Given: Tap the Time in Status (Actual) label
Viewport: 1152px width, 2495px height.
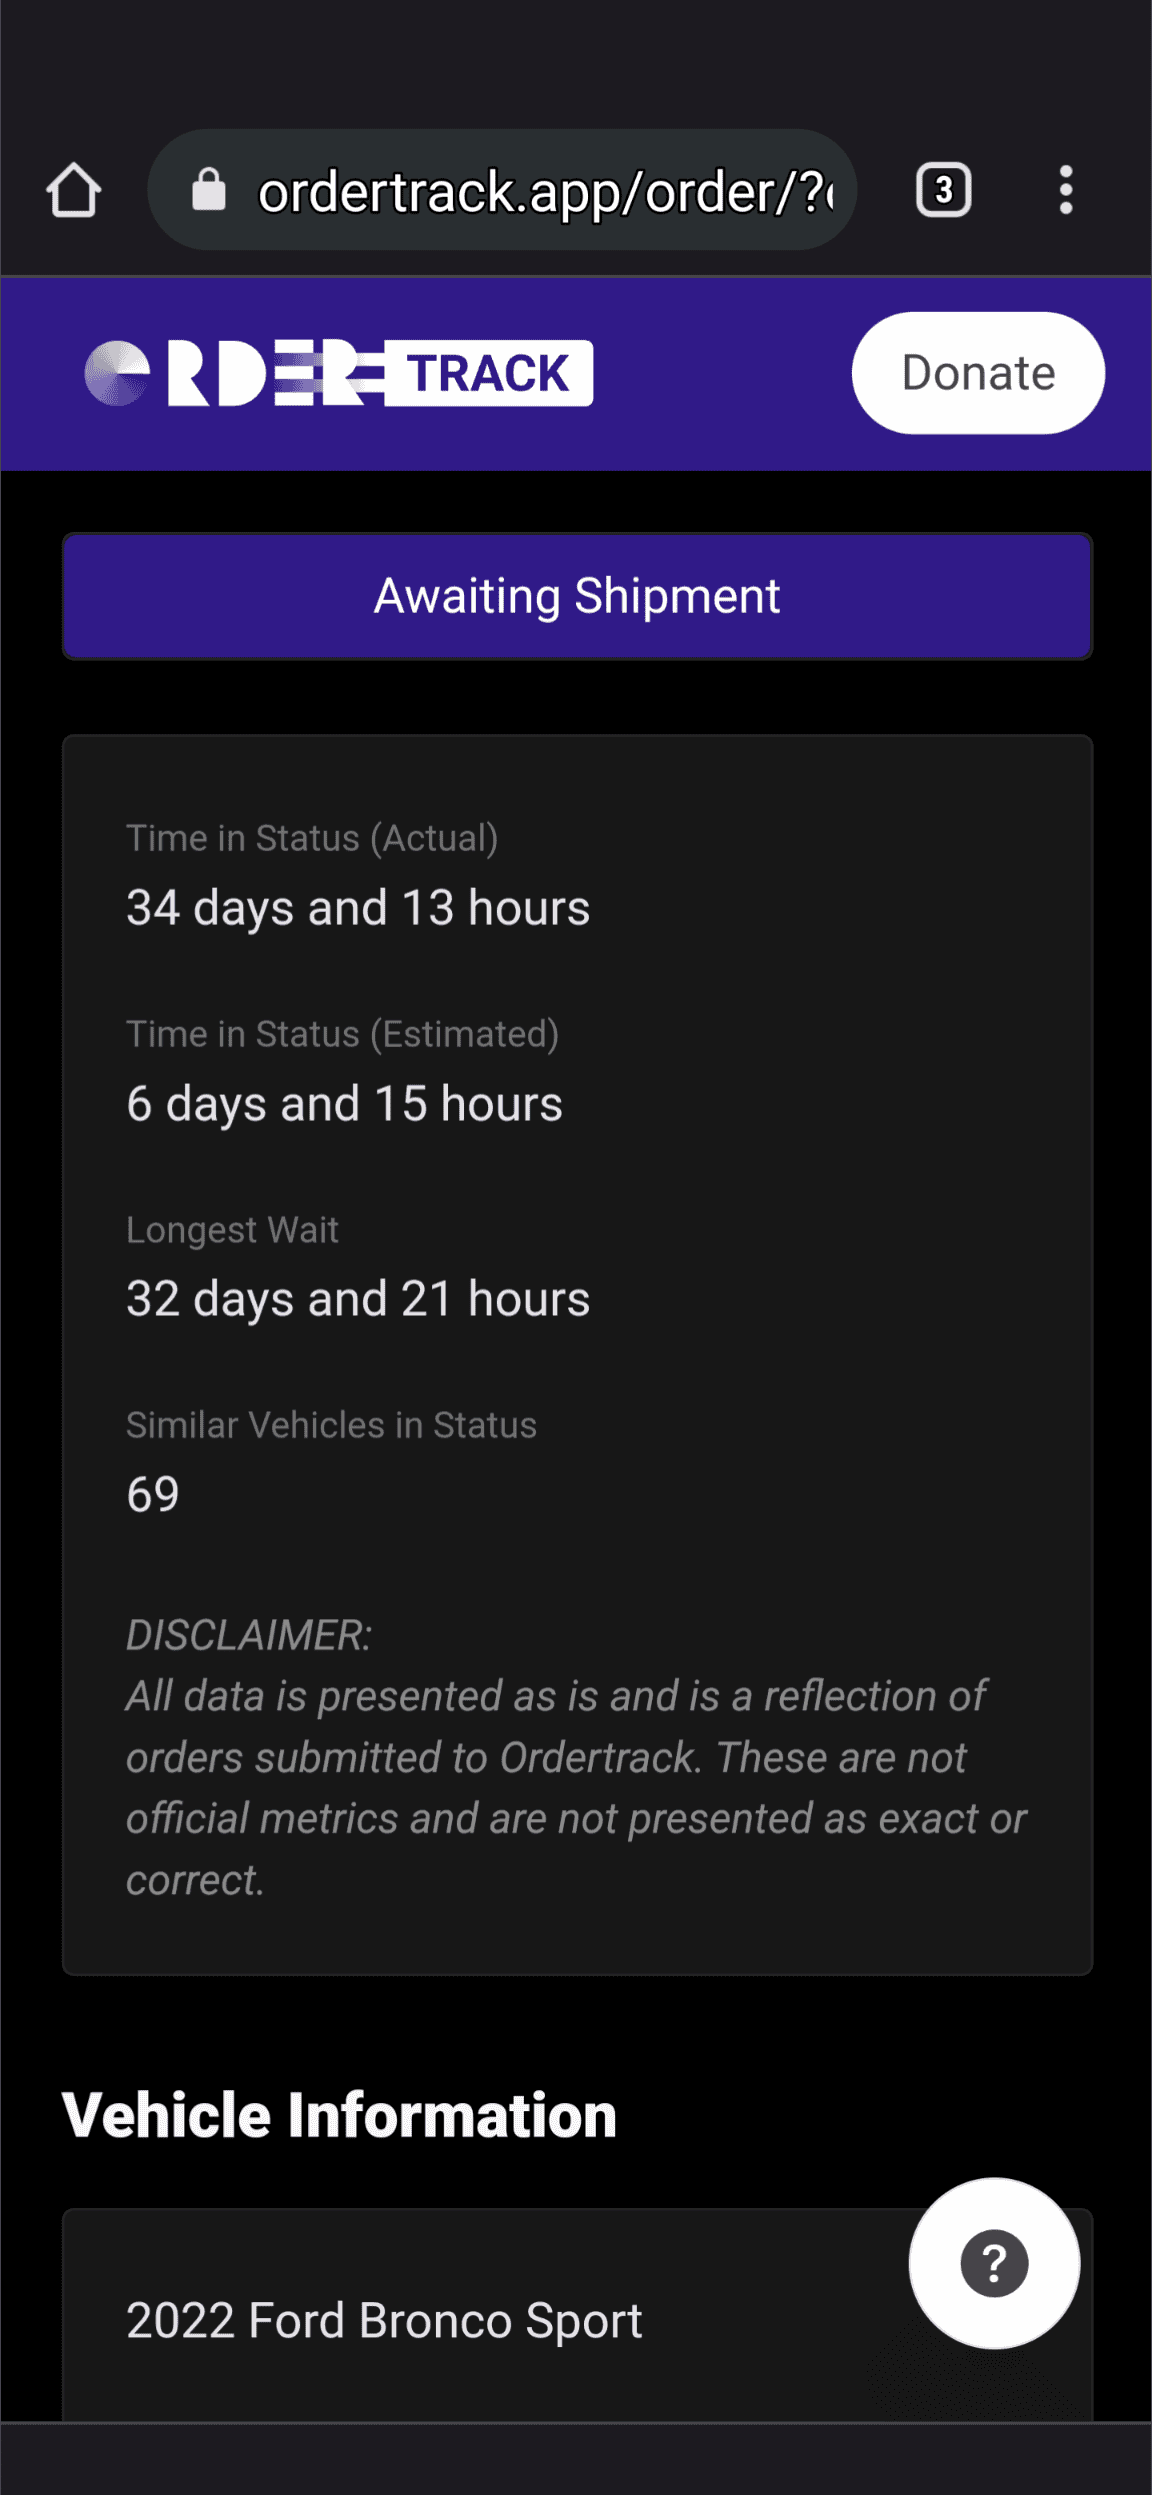Looking at the screenshot, I should pos(312,838).
